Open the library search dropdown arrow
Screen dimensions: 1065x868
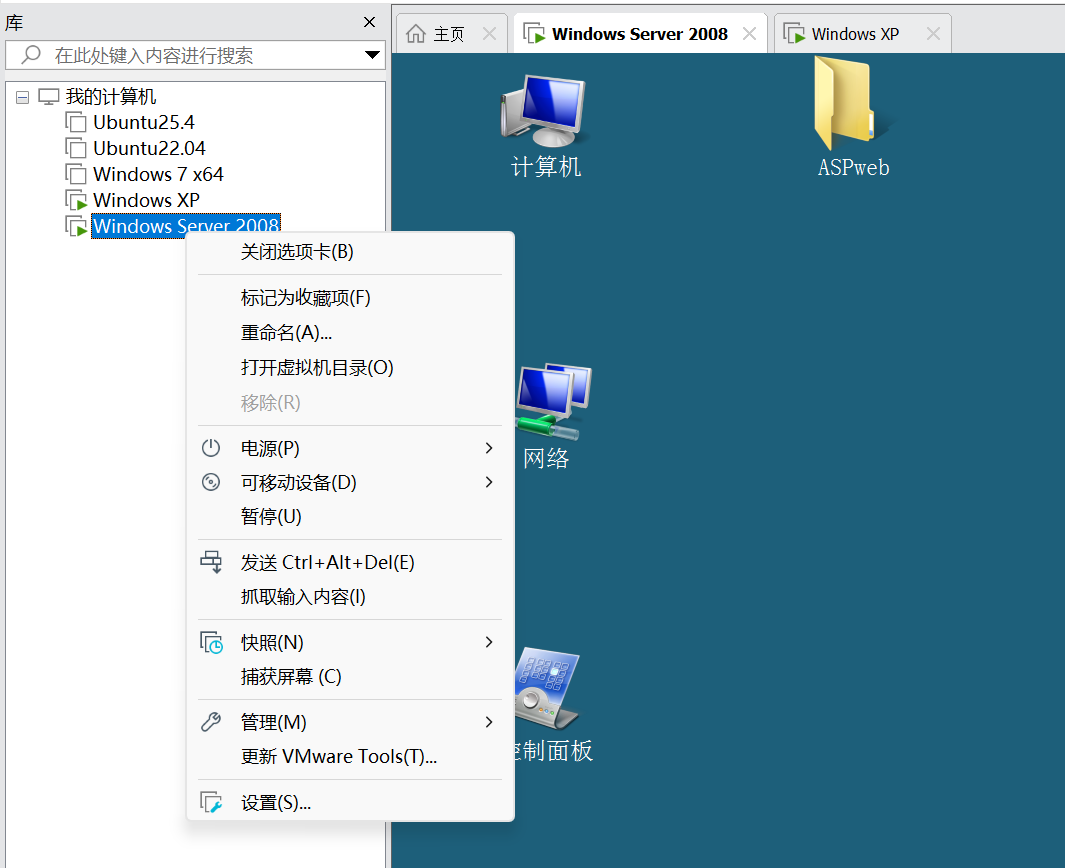[x=372, y=54]
